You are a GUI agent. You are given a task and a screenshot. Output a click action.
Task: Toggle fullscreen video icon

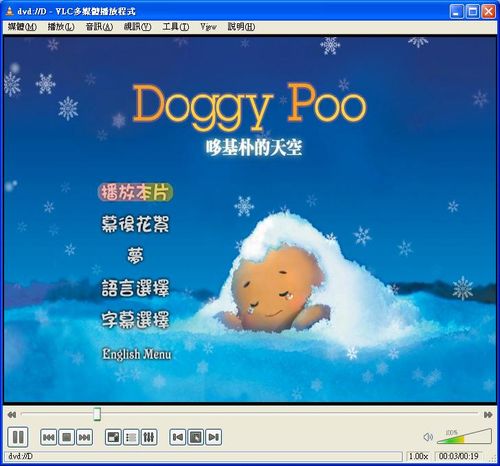pos(113,437)
